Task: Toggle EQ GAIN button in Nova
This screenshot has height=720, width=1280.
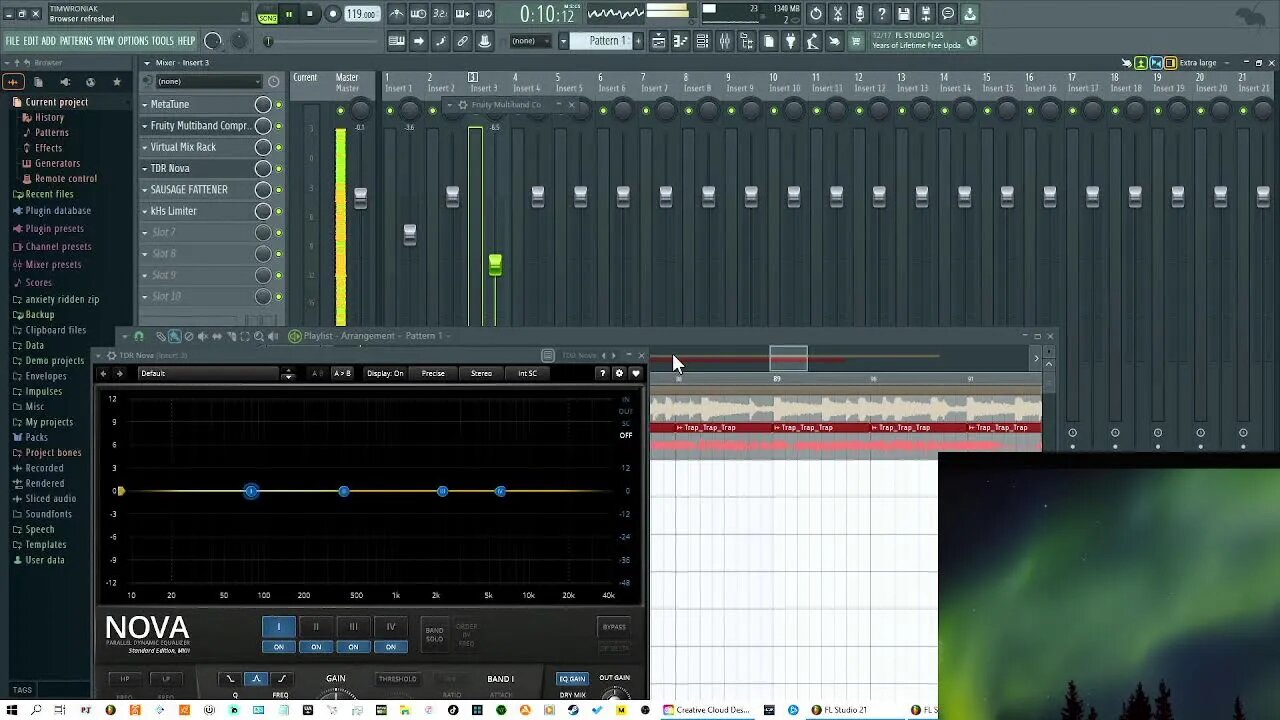Action: pos(572,679)
